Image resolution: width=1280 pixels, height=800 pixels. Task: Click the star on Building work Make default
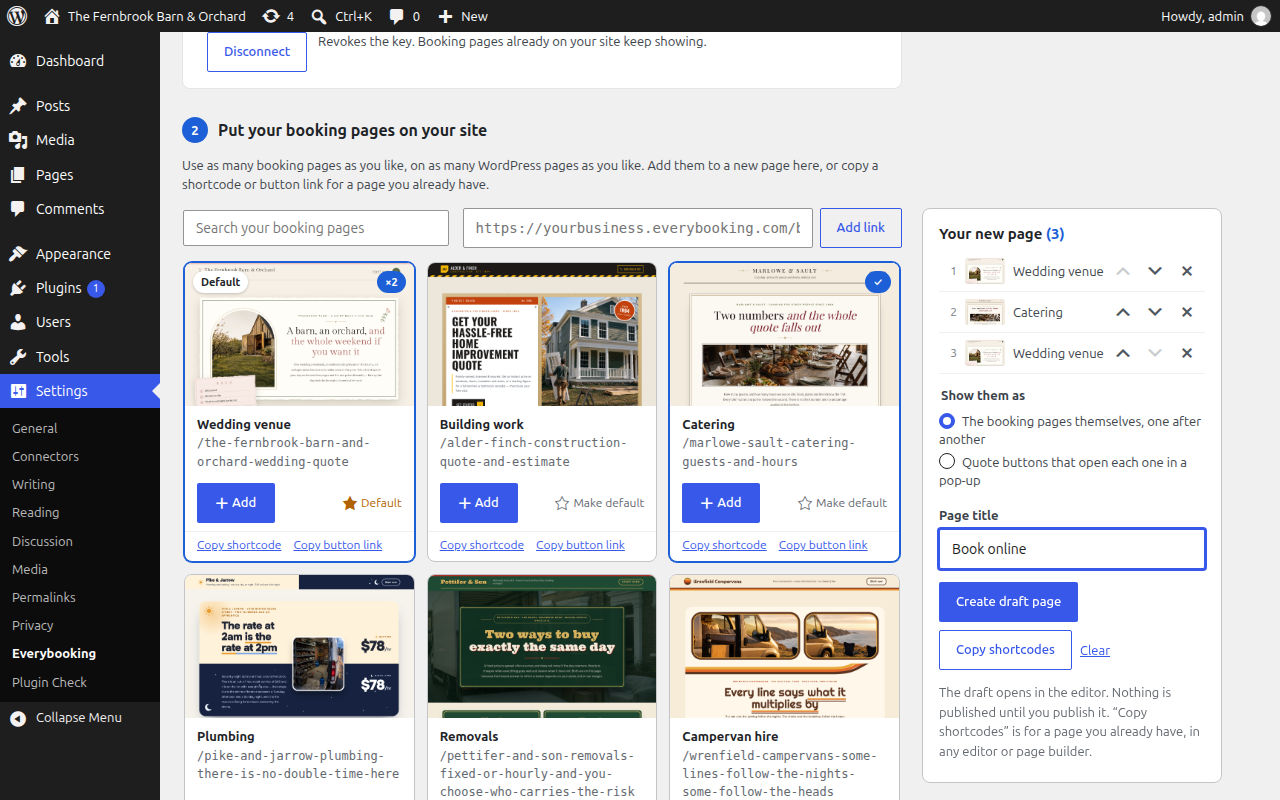tap(562, 503)
